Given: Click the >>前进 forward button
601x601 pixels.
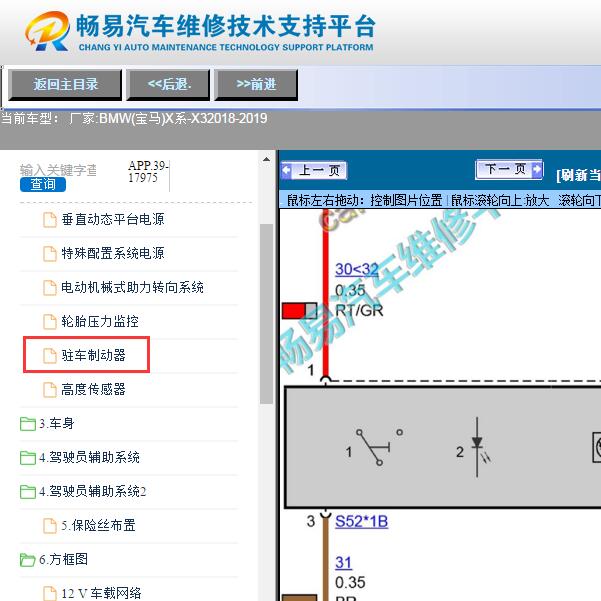Looking at the screenshot, I should coord(256,85).
